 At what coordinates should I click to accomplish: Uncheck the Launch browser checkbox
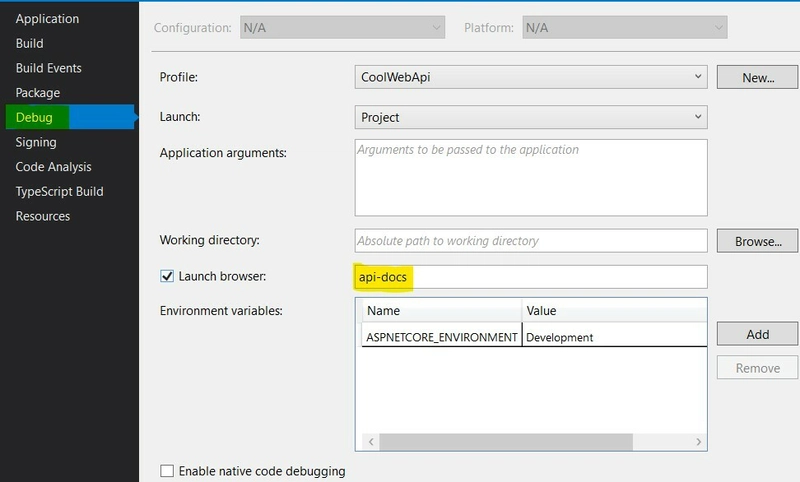[x=167, y=276]
